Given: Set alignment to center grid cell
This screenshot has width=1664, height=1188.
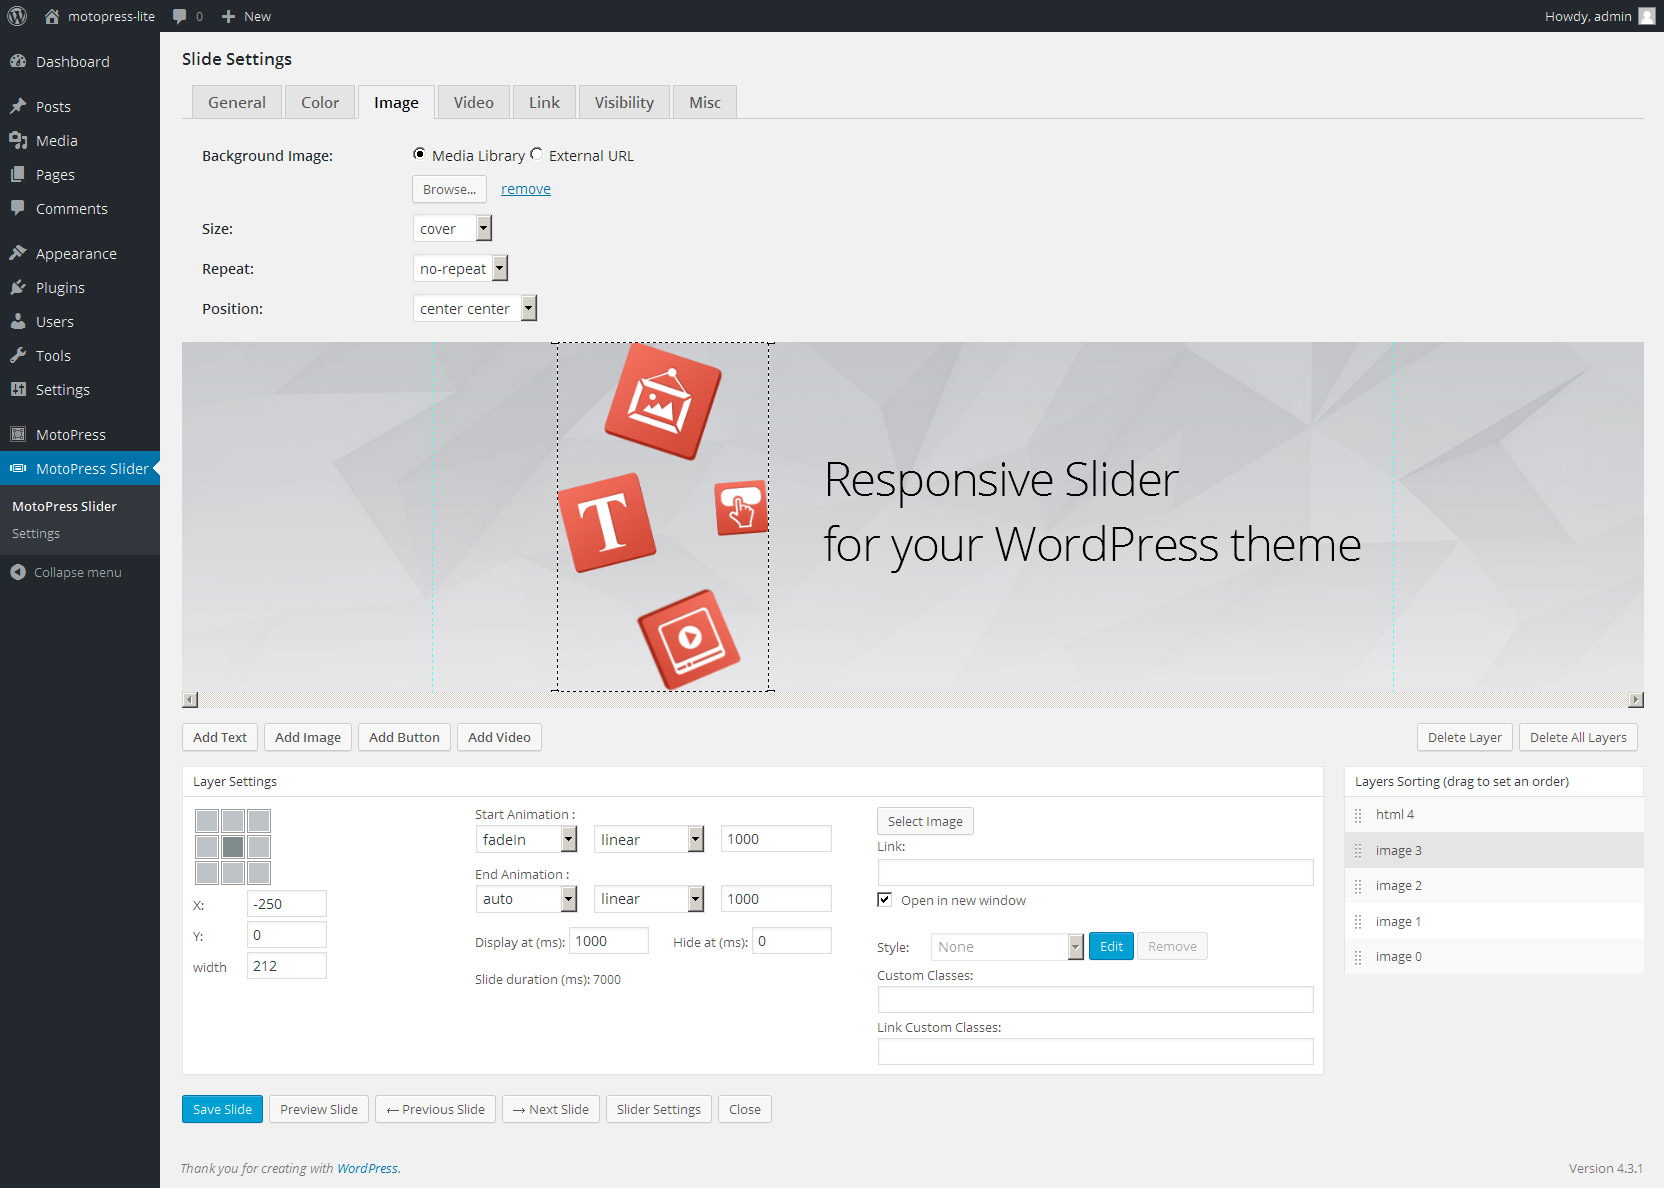Looking at the screenshot, I should pyautogui.click(x=233, y=847).
